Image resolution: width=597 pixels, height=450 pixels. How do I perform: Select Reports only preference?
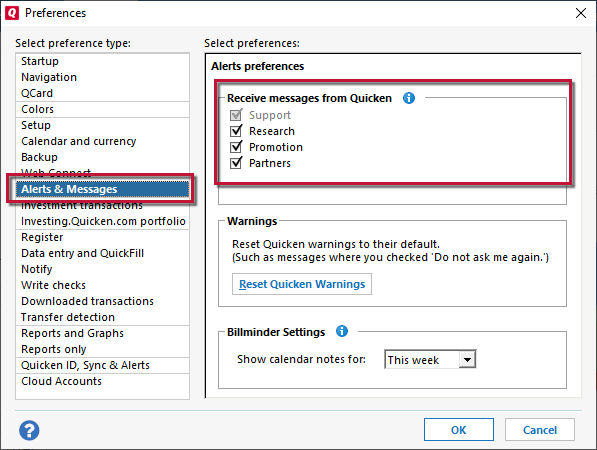102,349
